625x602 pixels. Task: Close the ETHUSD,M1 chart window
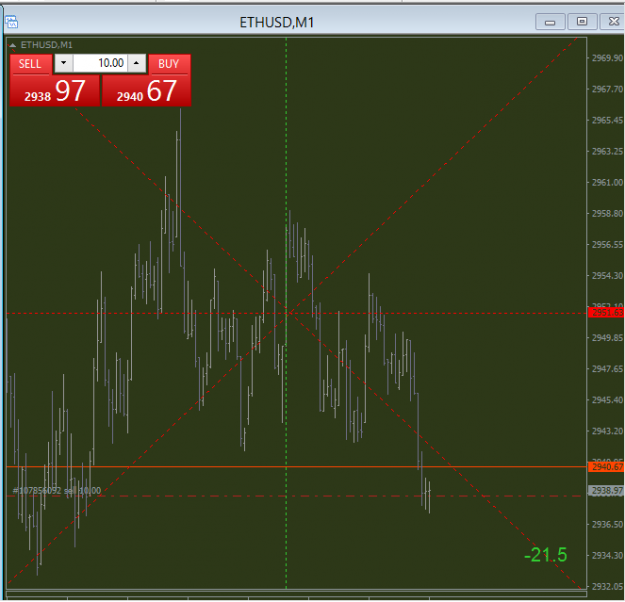pos(613,22)
